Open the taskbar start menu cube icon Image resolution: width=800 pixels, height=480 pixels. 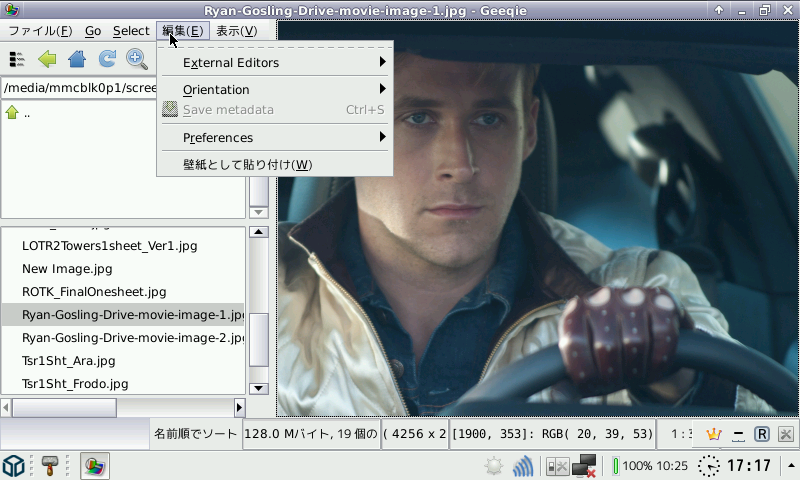coord(14,466)
